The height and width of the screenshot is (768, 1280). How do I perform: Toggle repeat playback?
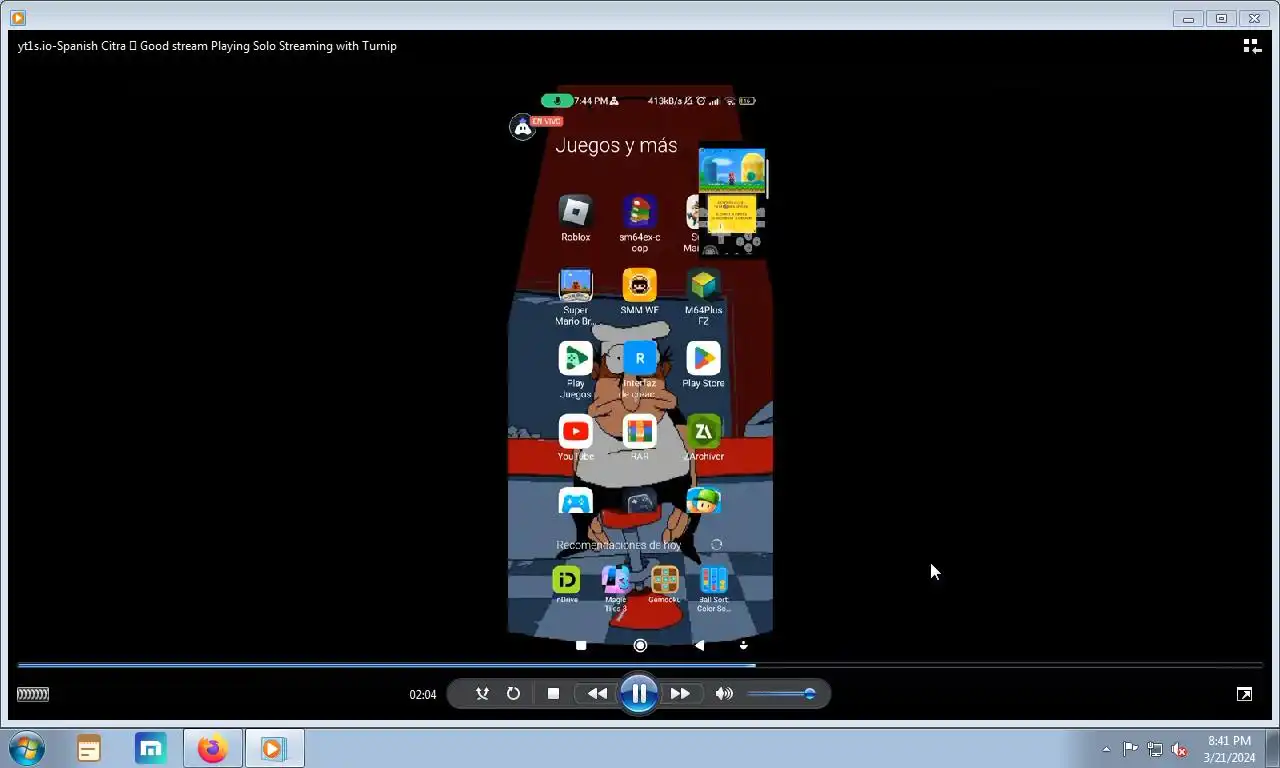coord(513,694)
